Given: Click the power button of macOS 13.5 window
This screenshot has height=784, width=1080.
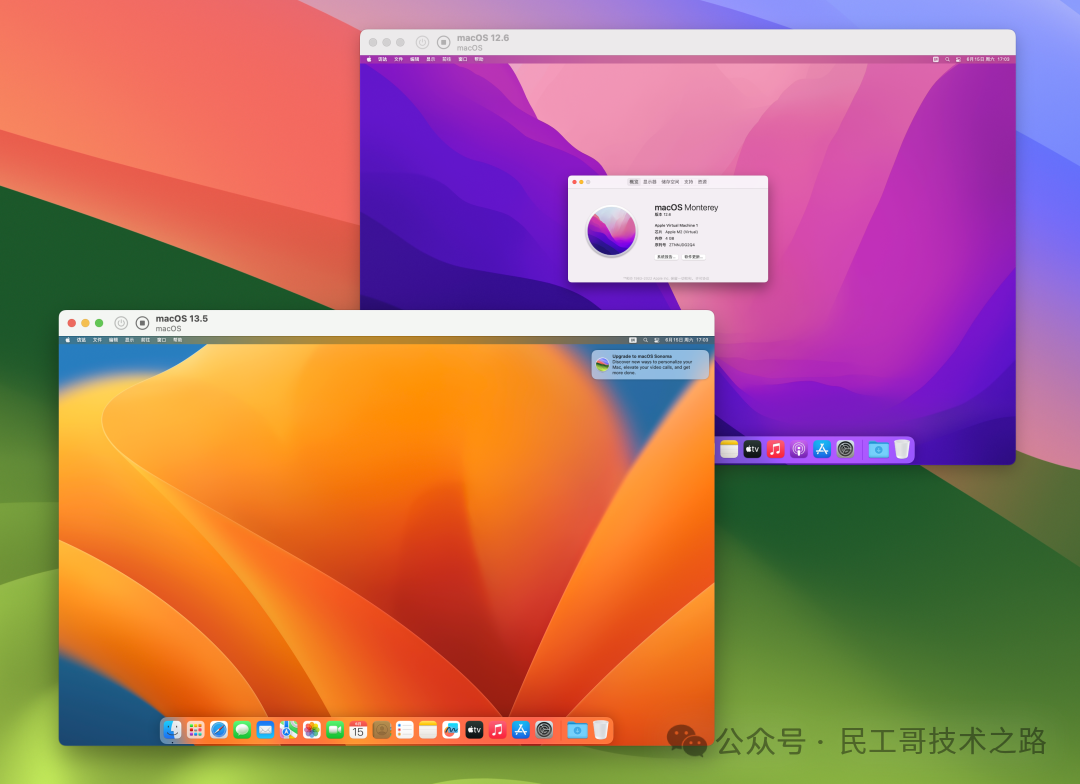Looking at the screenshot, I should 121,322.
